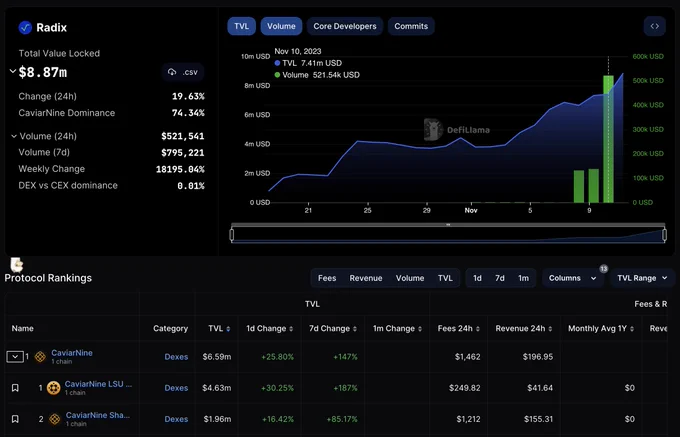This screenshot has height=437, width=680.
Task: Open the CaviarNine Sha... protocol link
Action: [x=98, y=415]
